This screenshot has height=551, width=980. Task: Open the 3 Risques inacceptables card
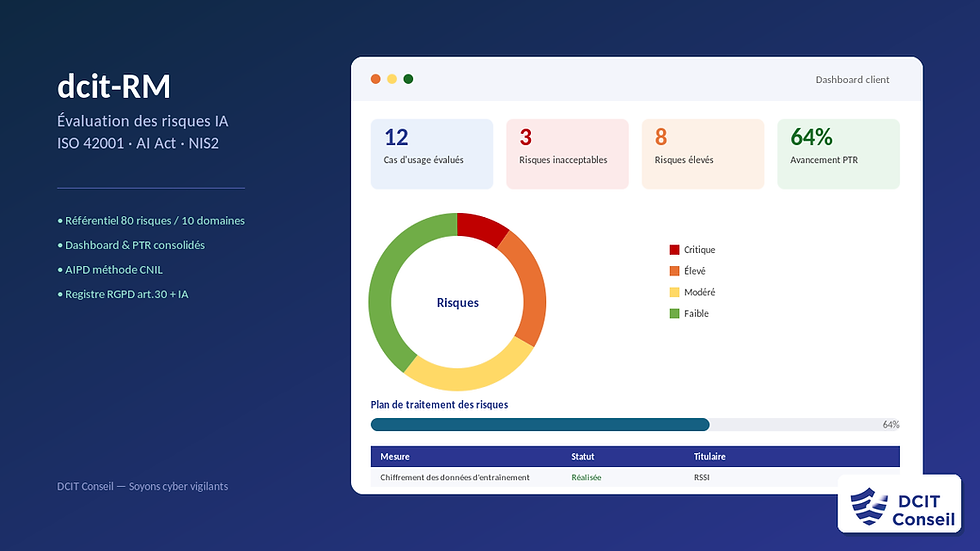point(568,154)
